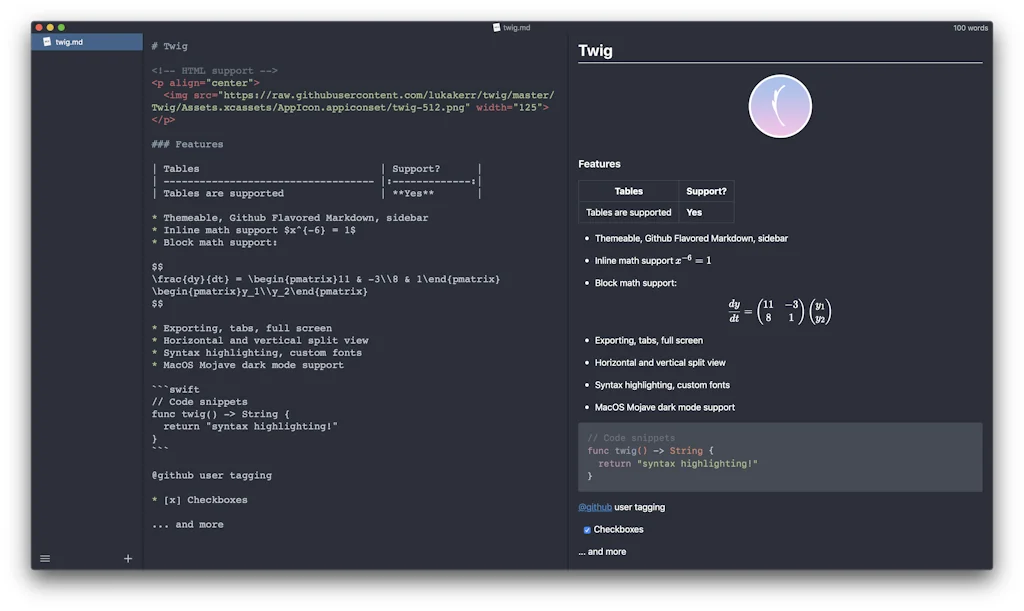
Task: Follow the @github user tagging link
Action: coord(595,507)
